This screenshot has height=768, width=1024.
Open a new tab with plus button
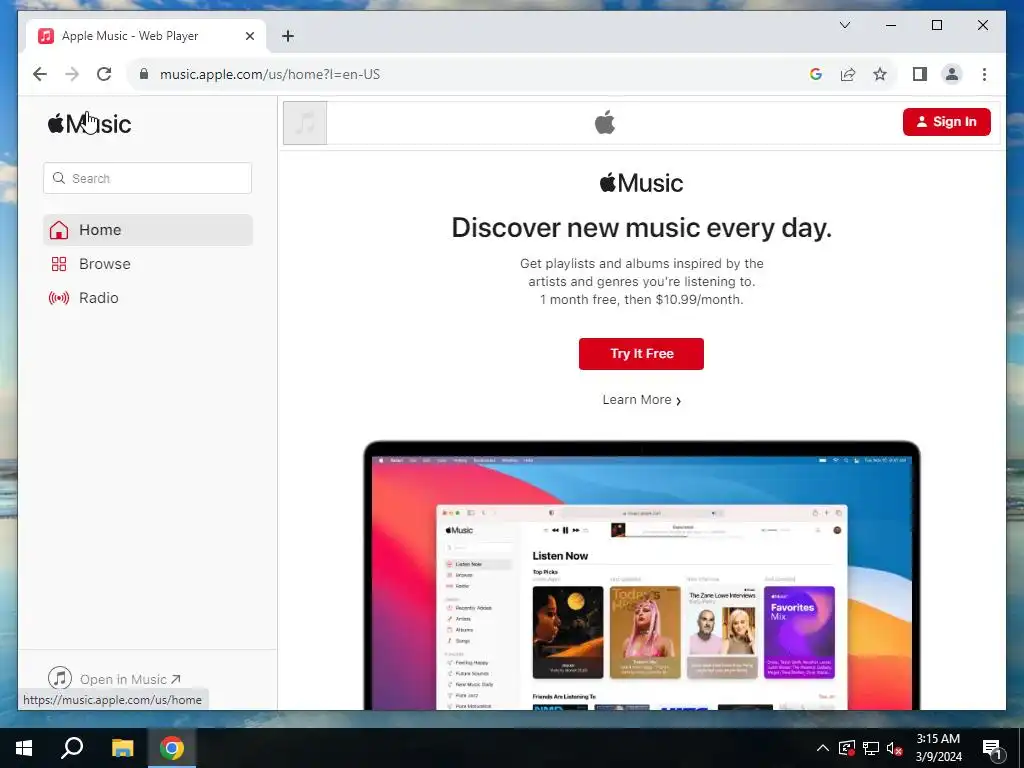tap(288, 36)
